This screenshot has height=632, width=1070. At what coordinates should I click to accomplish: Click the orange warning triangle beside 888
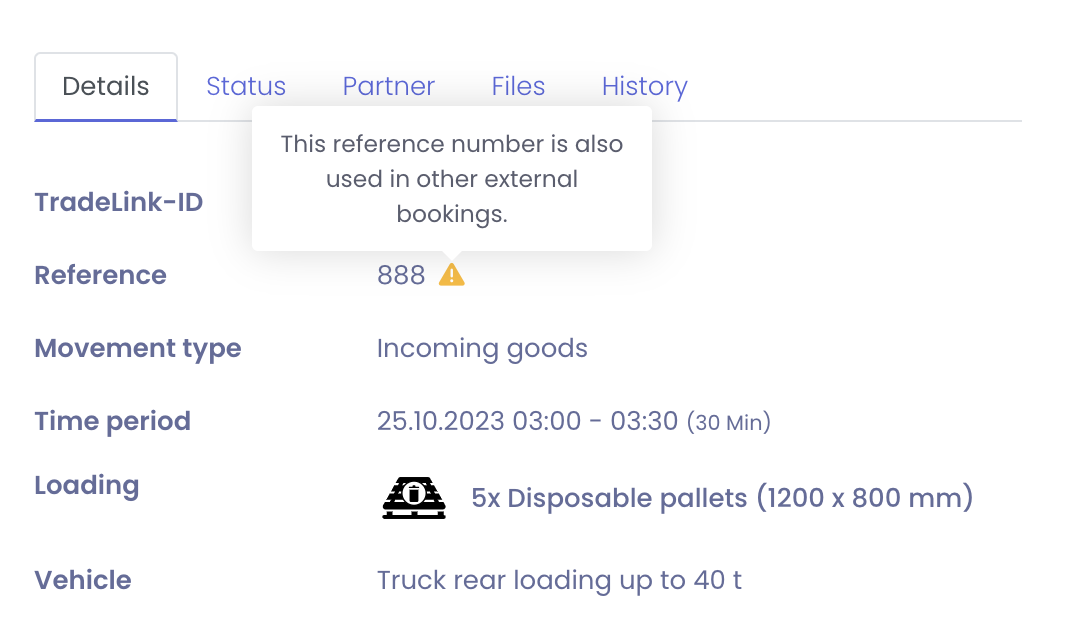[452, 275]
